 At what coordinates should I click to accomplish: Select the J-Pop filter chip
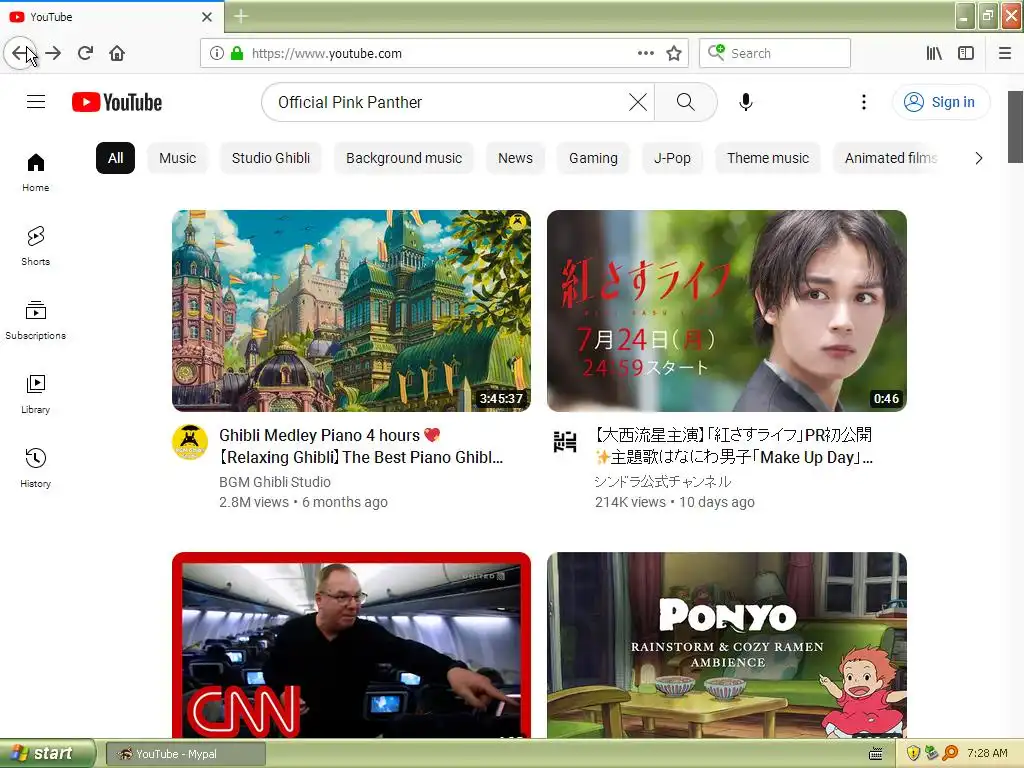[x=673, y=158]
